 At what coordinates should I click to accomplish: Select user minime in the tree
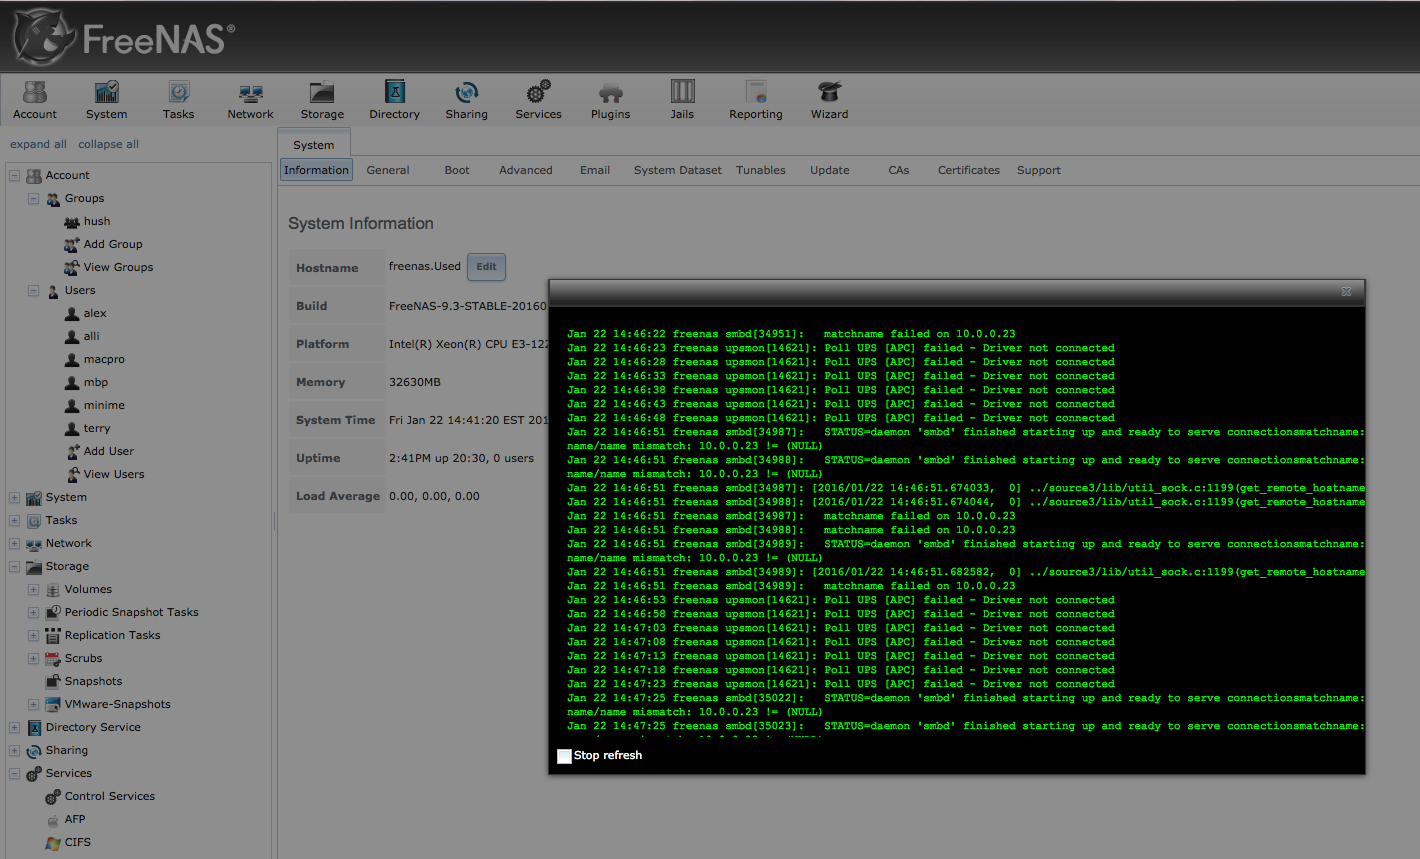pyautogui.click(x=104, y=405)
